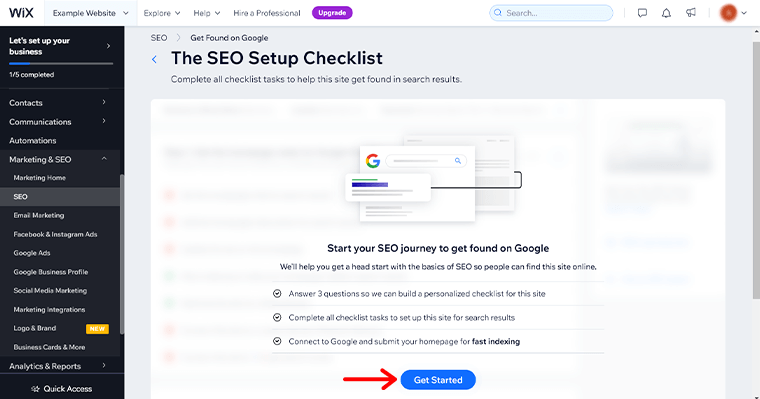Click in the Search input field
The height and width of the screenshot is (399, 760).
(551, 13)
